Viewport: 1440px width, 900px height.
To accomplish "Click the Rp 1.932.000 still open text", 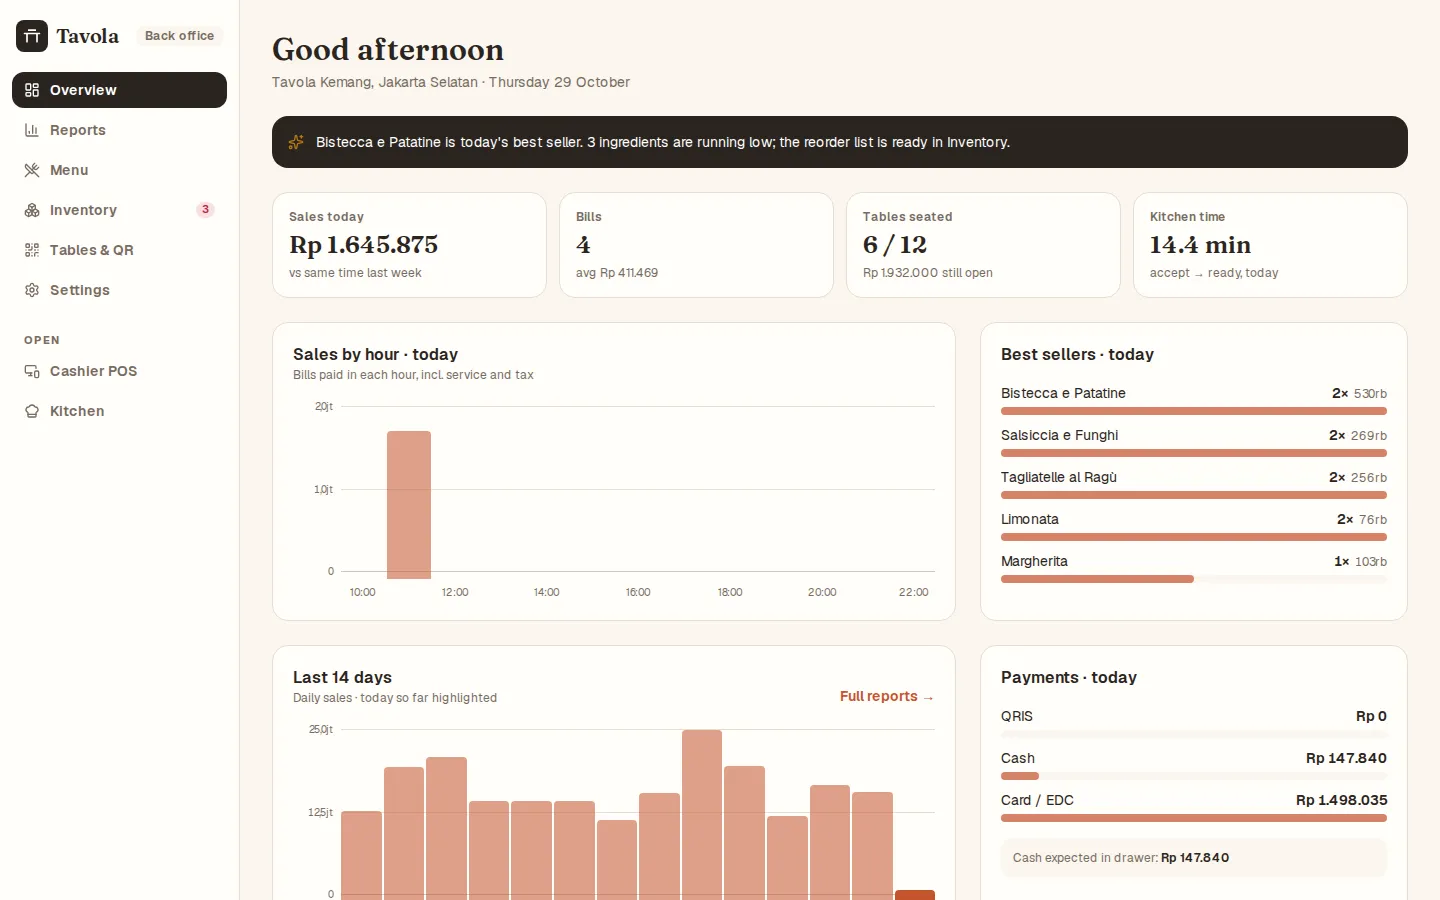I will coord(928,273).
